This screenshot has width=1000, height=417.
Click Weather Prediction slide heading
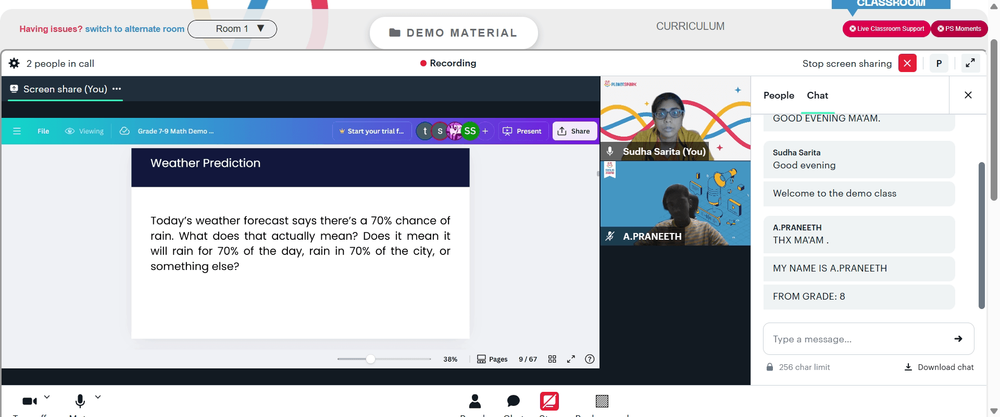[205, 163]
